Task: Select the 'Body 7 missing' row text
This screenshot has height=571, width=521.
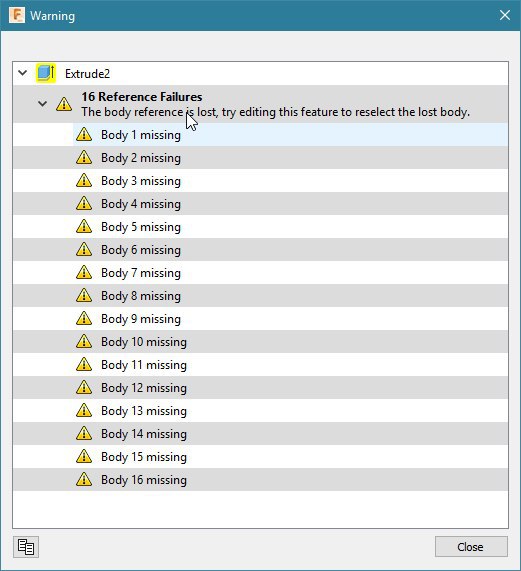Action: pos(141,272)
